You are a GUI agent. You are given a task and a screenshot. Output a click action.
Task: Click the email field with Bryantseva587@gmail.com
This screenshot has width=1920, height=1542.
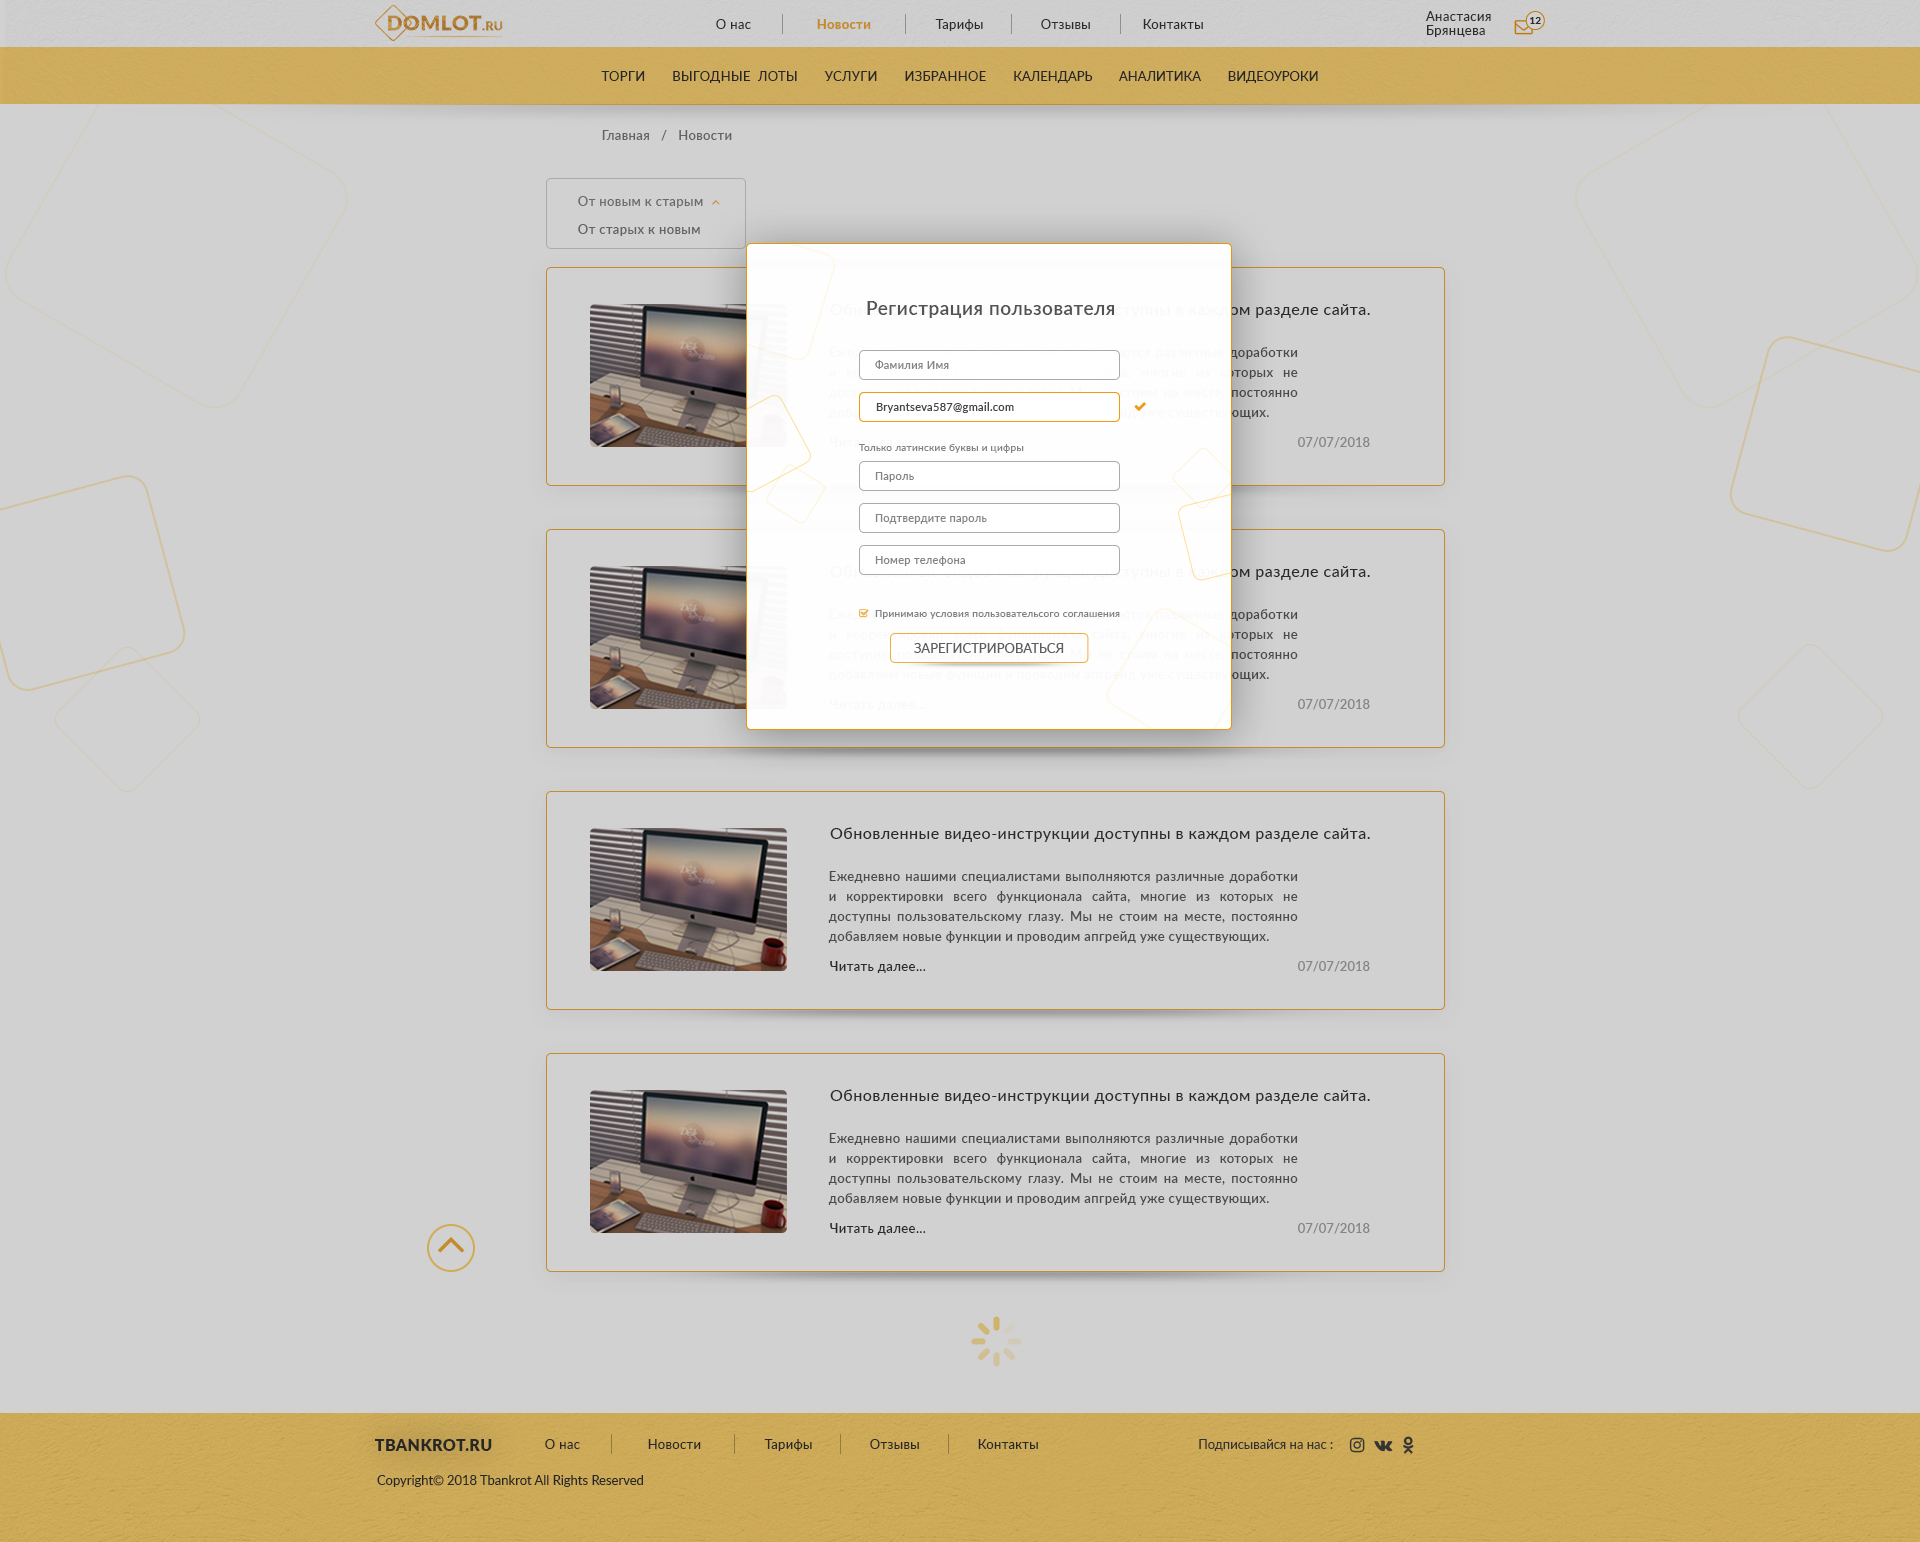(989, 407)
